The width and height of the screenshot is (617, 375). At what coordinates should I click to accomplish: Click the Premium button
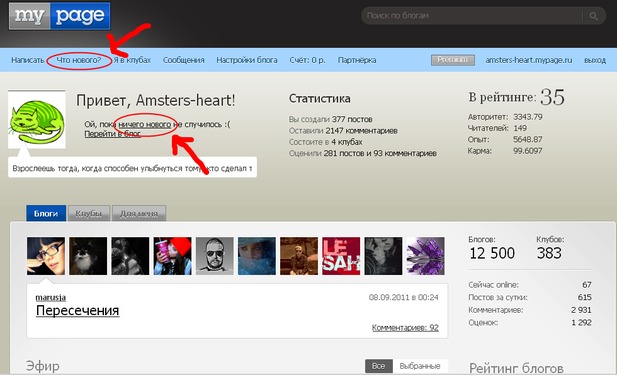pyautogui.click(x=453, y=60)
